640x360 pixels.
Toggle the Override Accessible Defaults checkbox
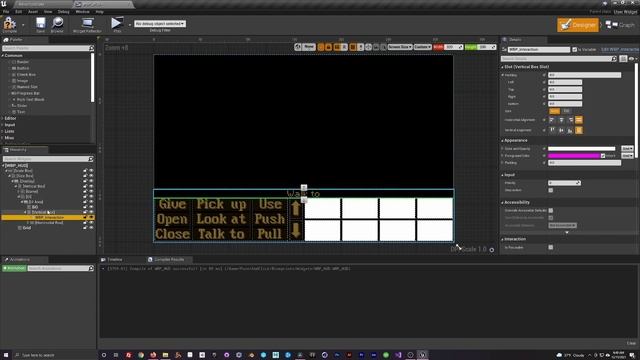pos(551,210)
